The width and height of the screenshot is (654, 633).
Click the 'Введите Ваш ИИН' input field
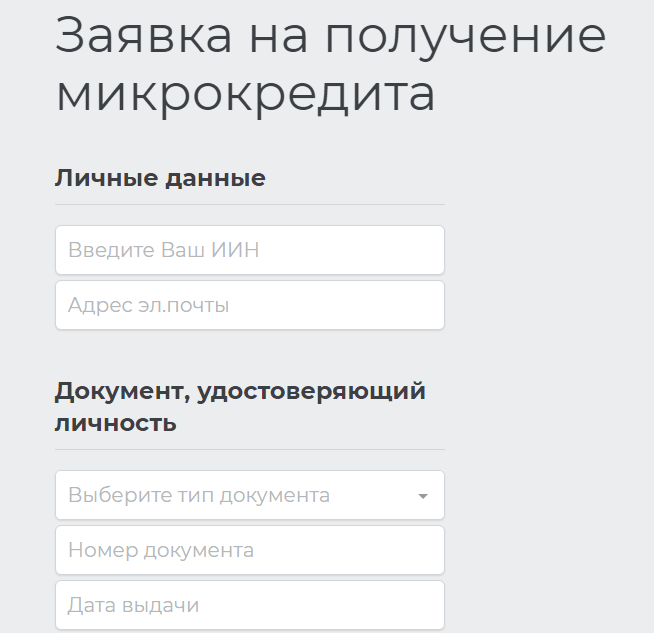pyautogui.click(x=249, y=250)
